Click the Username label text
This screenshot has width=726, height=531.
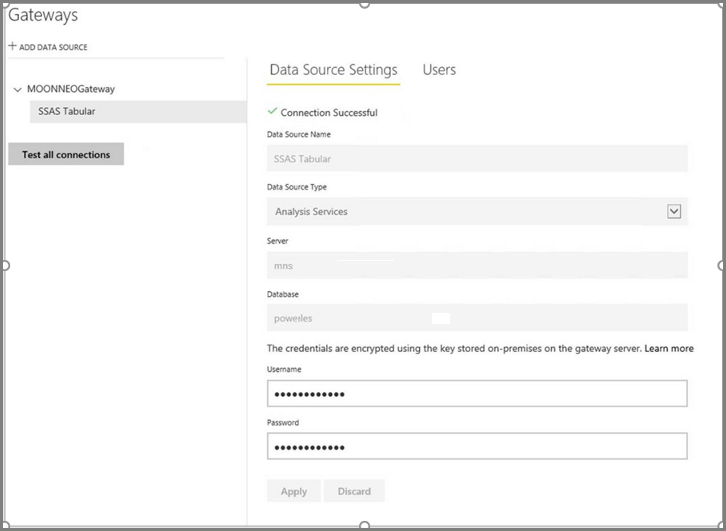(284, 369)
